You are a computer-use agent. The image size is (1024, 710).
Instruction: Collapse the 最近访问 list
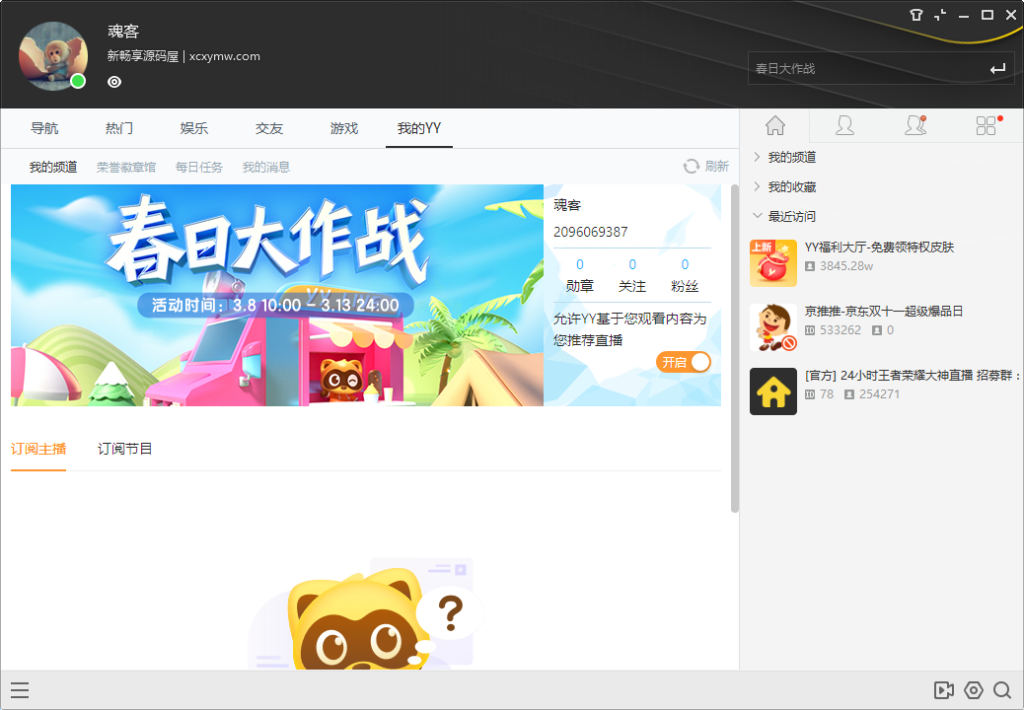790,215
